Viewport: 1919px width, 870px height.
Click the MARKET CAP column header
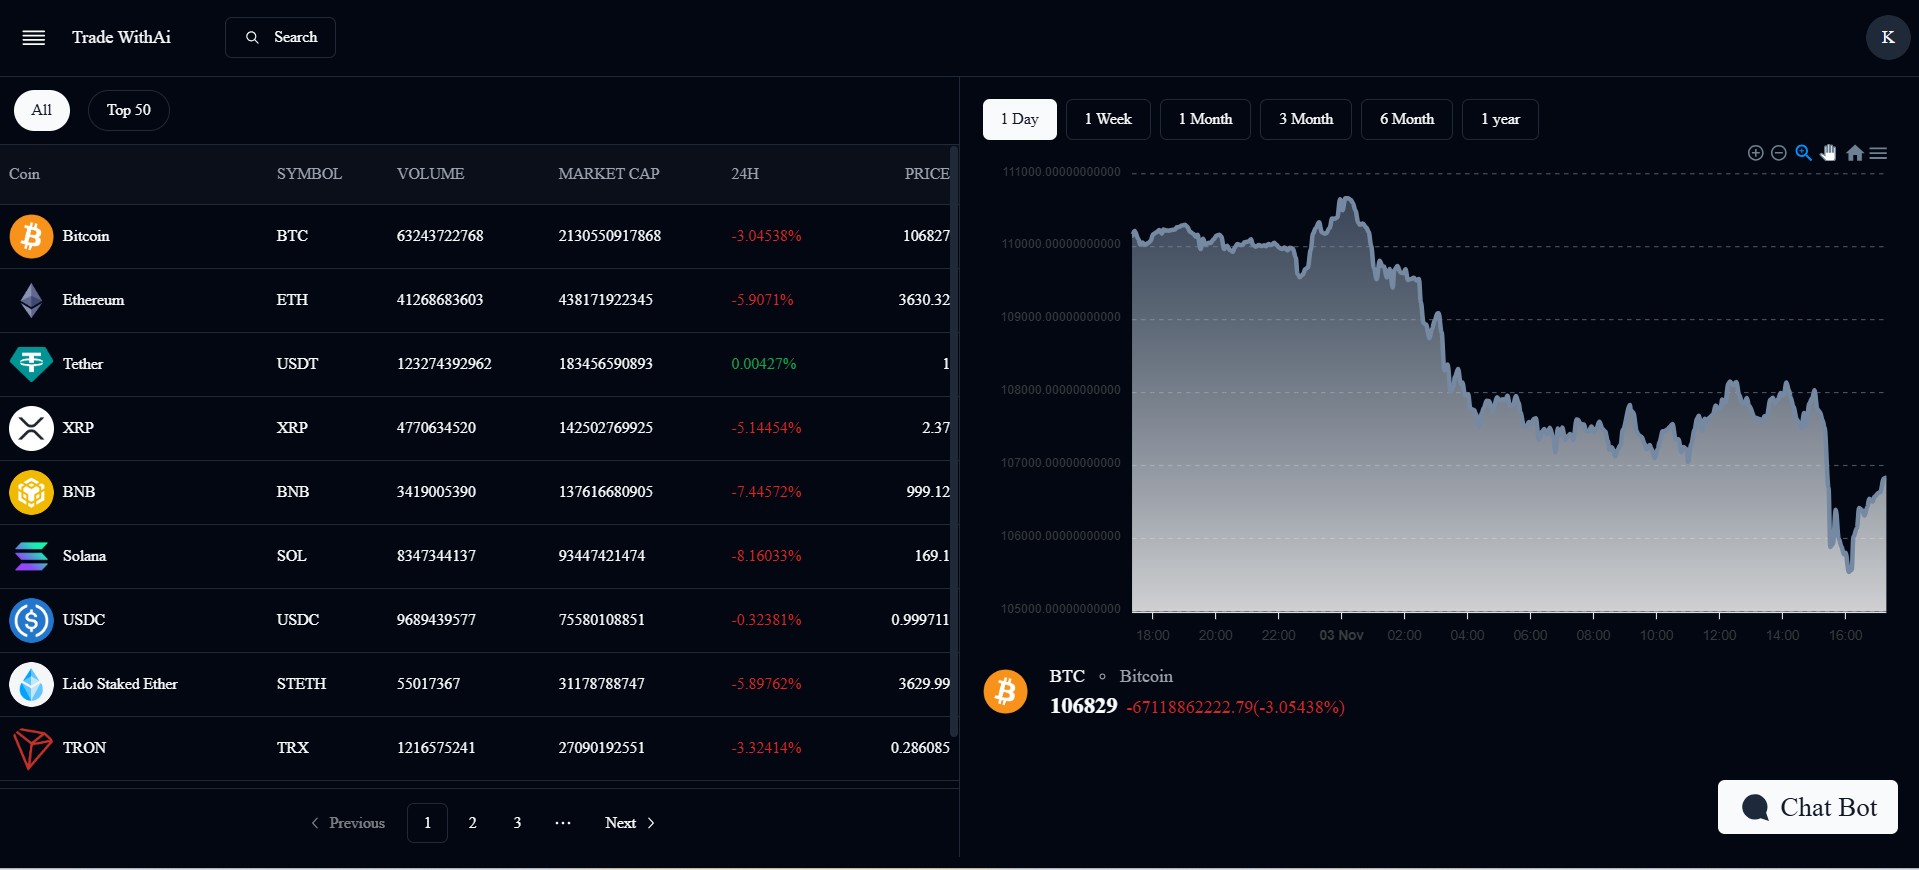608,174
